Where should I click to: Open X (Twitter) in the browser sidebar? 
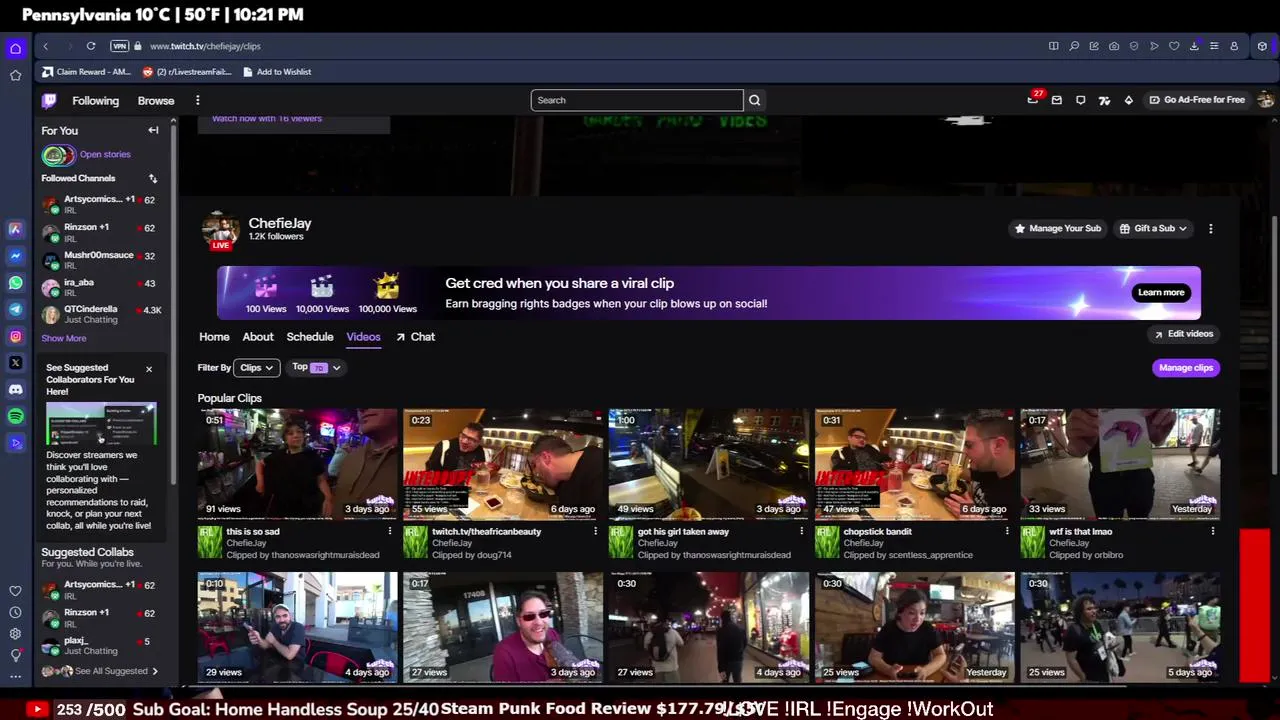click(x=16, y=363)
